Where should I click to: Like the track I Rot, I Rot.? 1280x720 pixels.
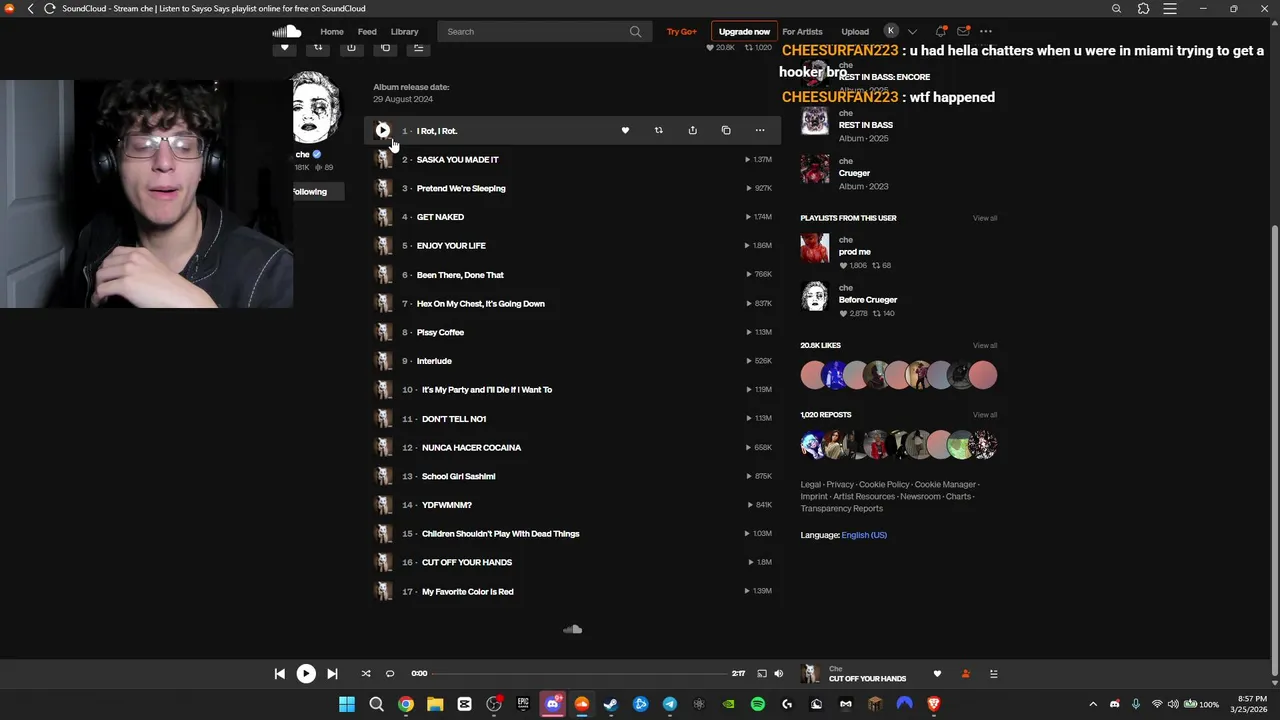pyautogui.click(x=625, y=130)
